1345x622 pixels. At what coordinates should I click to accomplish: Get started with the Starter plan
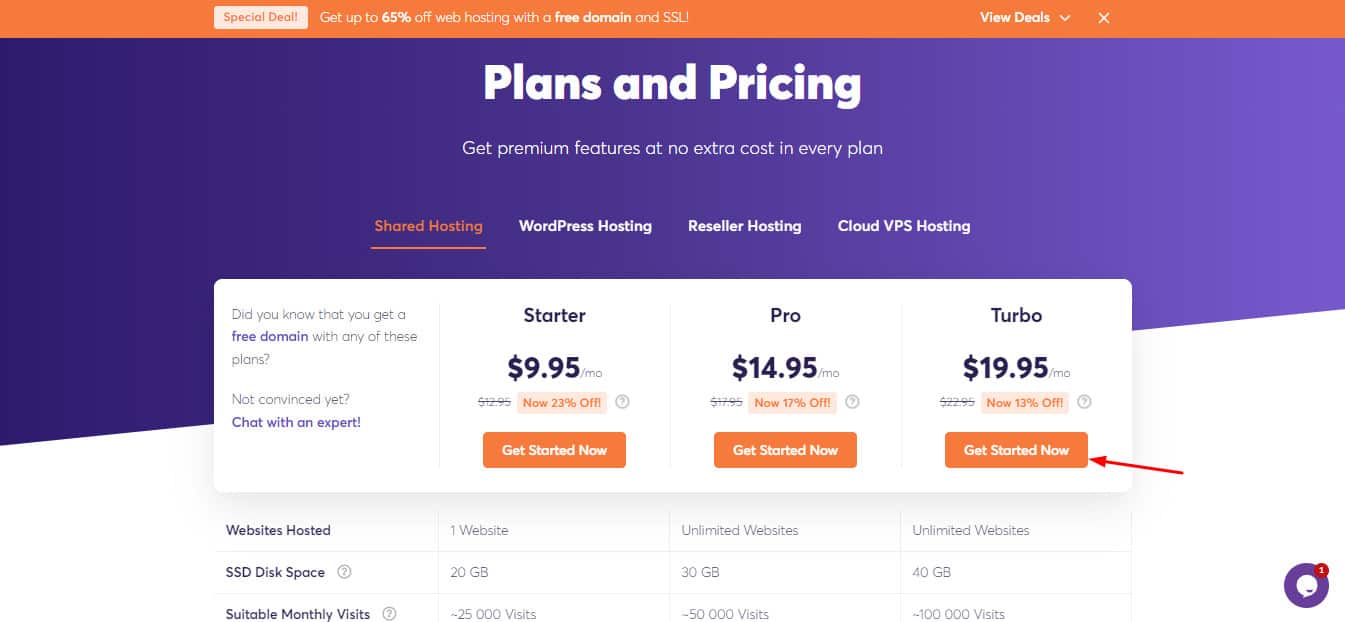click(554, 450)
